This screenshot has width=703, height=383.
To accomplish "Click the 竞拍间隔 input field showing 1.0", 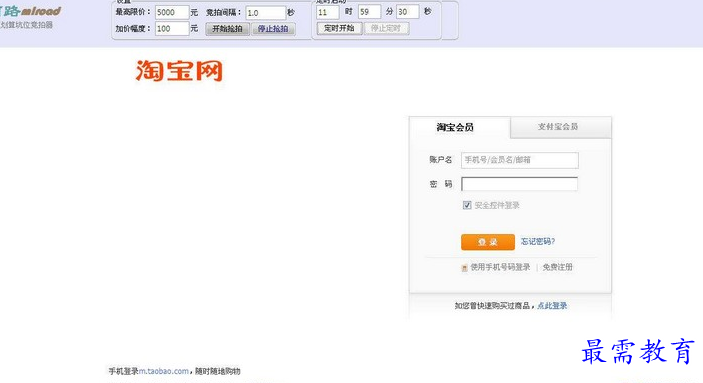I will [265, 13].
